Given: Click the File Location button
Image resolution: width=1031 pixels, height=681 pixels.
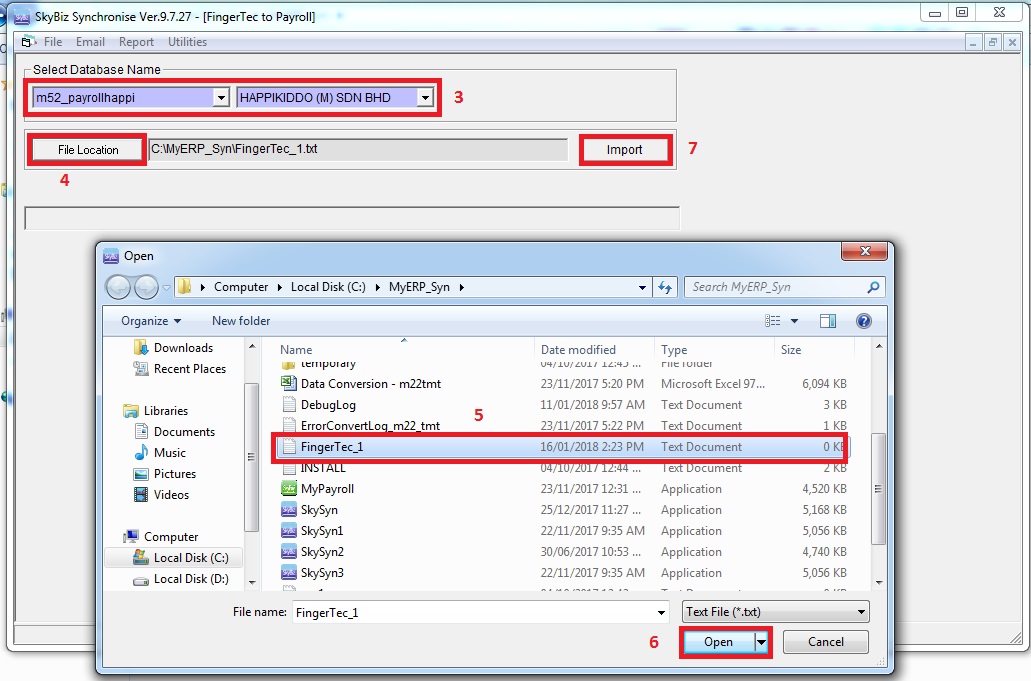Looking at the screenshot, I should (x=88, y=150).
